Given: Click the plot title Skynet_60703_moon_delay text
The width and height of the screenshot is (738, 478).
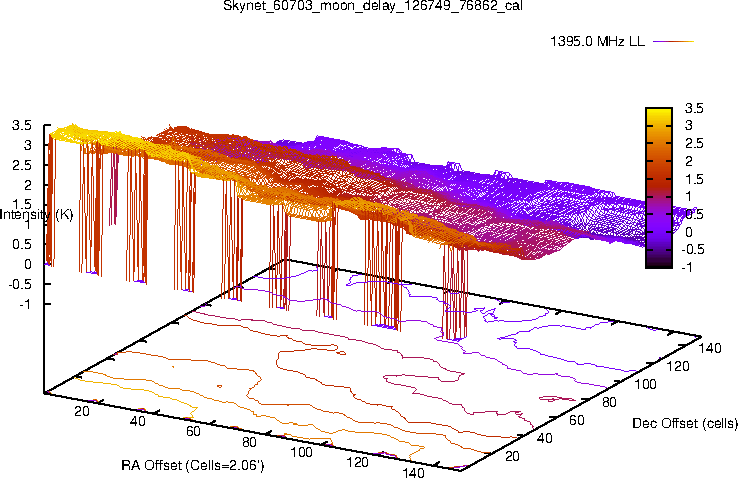Looking at the screenshot, I should click(373, 6).
